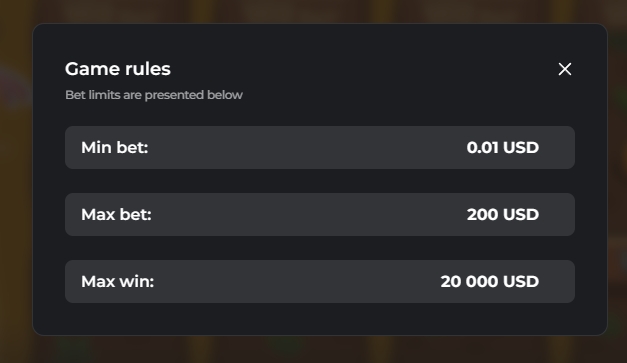Click the Max win row
Image resolution: width=627 pixels, height=363 pixels.
320,281
